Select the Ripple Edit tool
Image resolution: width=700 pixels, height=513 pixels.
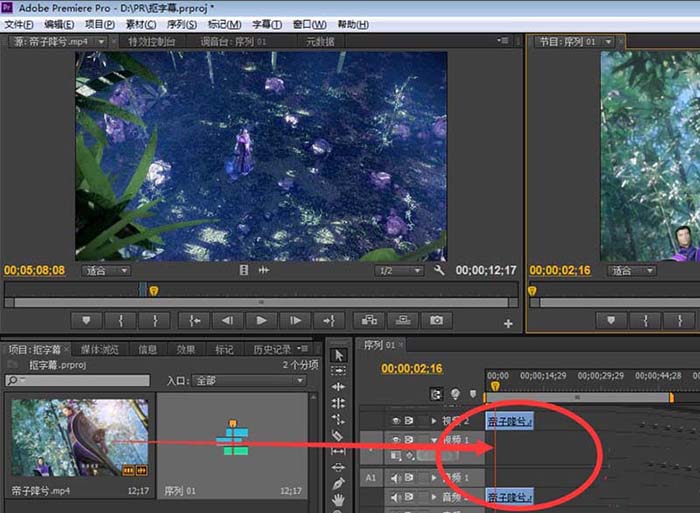(x=338, y=387)
